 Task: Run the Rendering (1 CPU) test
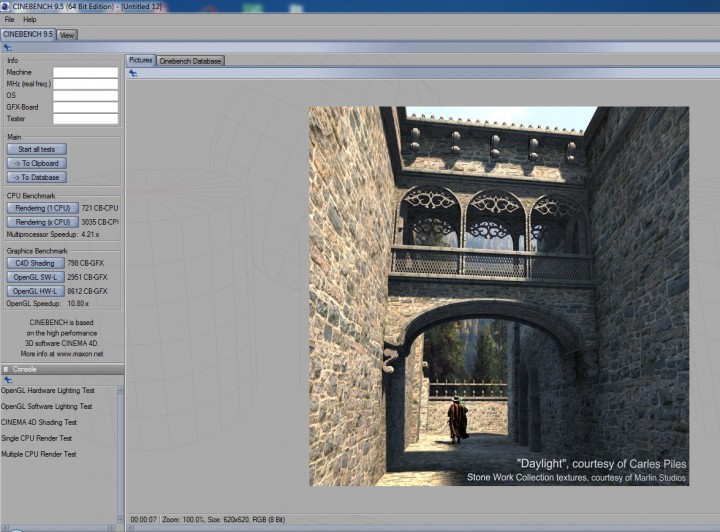coord(43,208)
